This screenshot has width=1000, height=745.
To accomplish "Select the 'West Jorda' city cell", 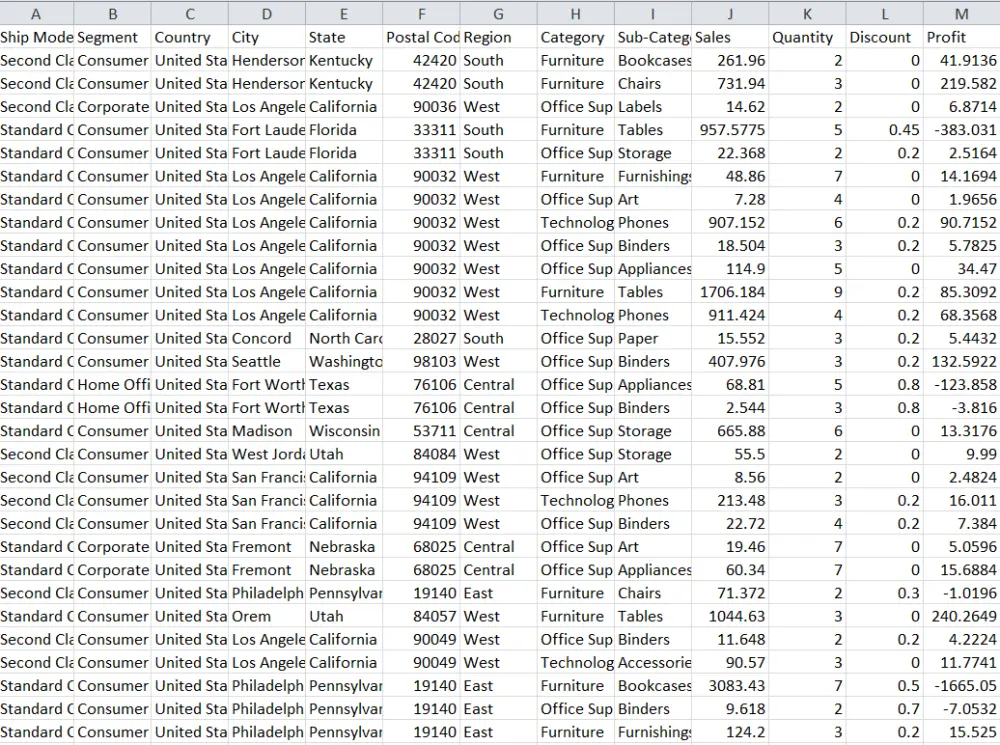I will click(x=267, y=454).
